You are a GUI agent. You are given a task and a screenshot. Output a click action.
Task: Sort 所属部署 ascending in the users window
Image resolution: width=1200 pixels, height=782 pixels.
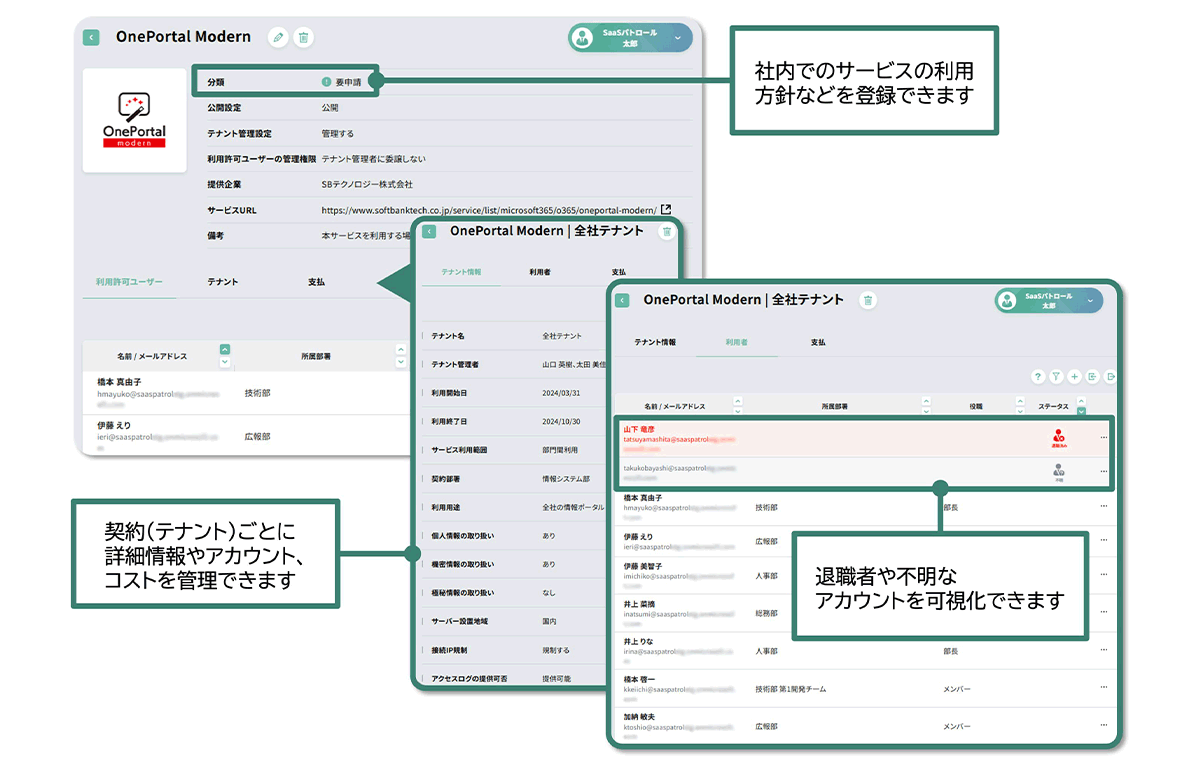click(926, 402)
